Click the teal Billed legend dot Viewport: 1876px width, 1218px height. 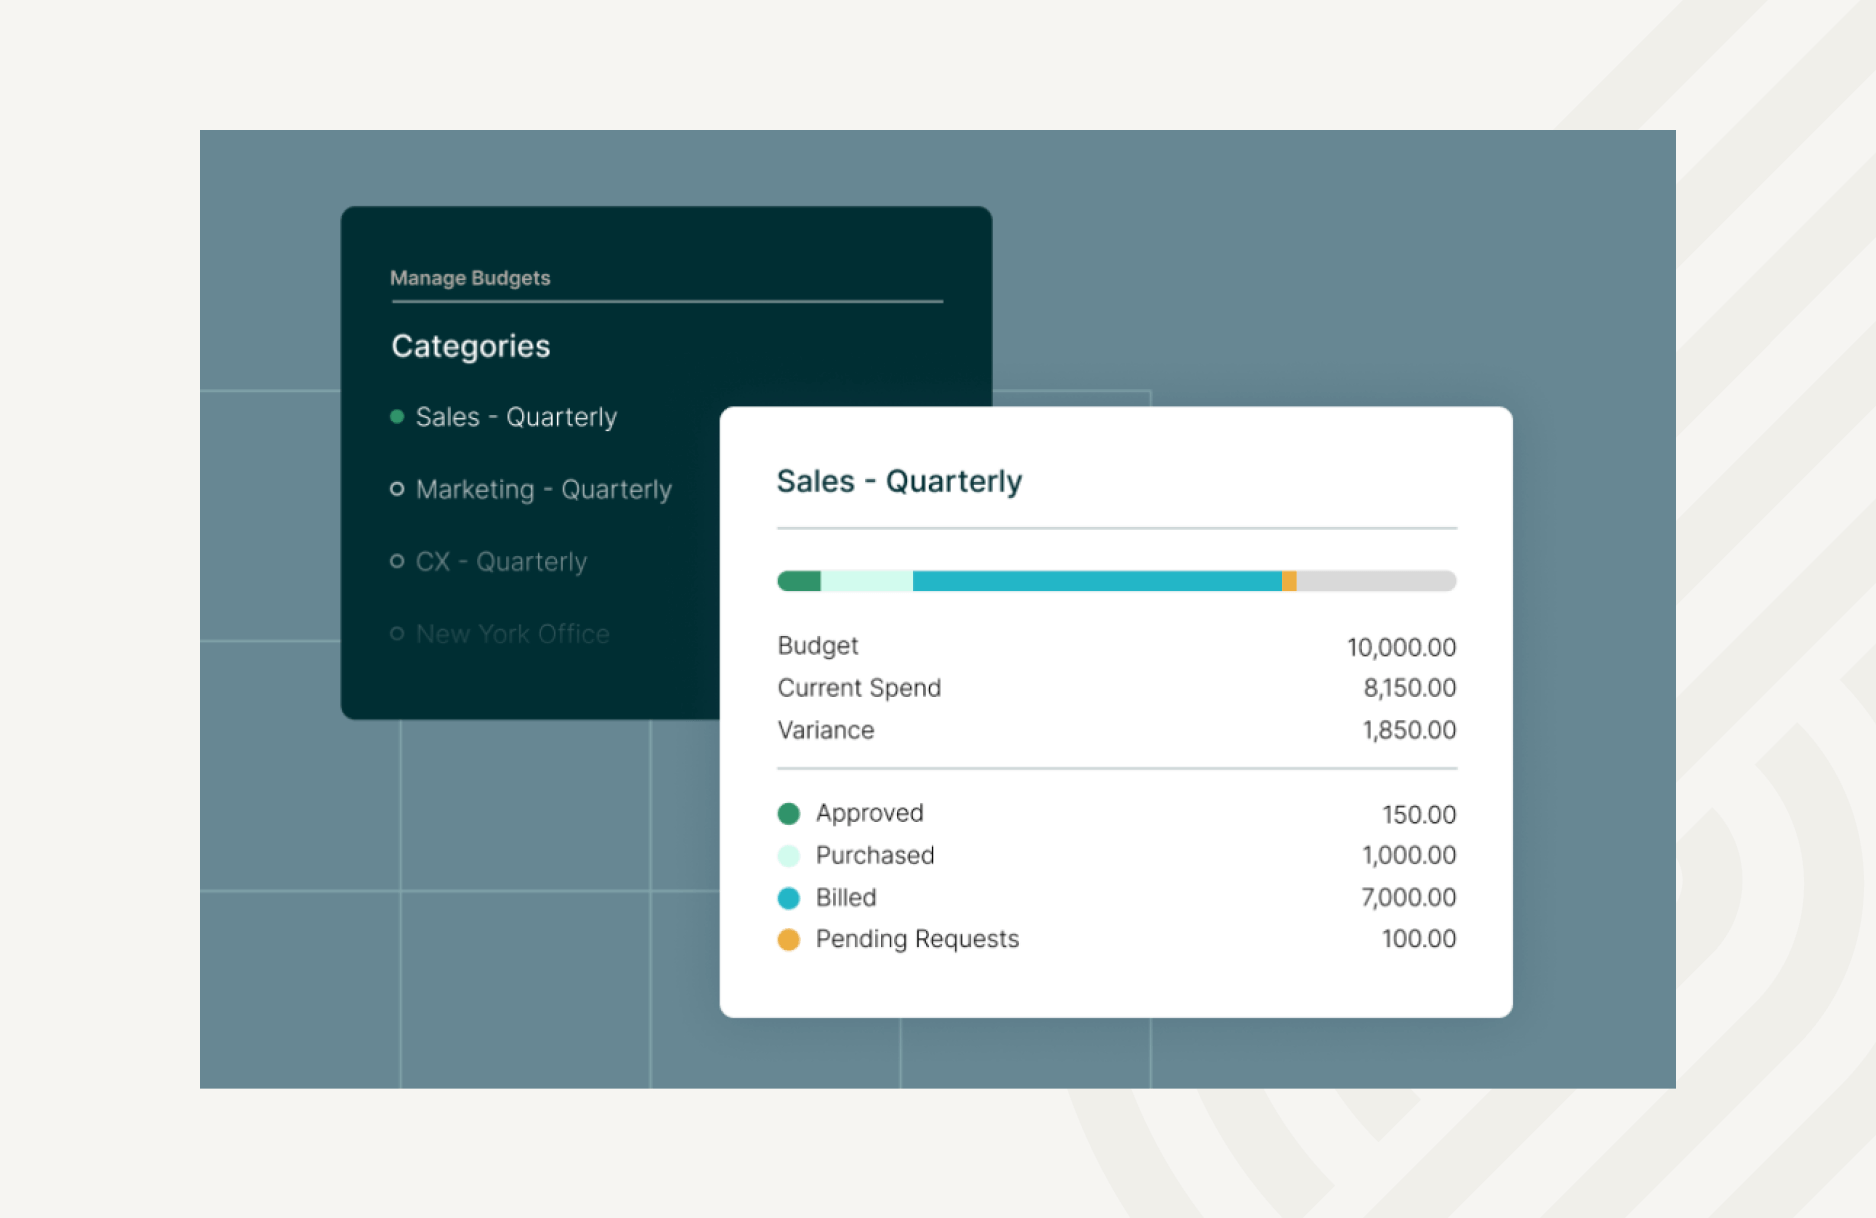click(x=789, y=897)
